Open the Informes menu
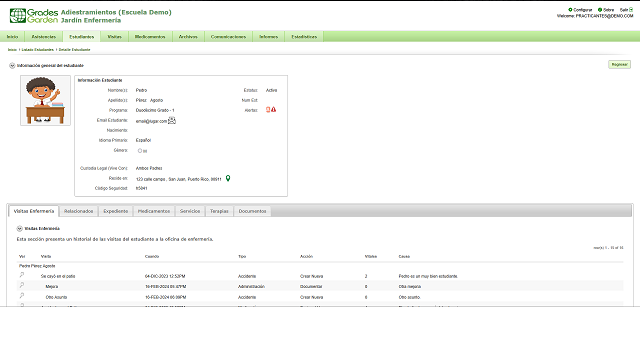 pyautogui.click(x=269, y=37)
